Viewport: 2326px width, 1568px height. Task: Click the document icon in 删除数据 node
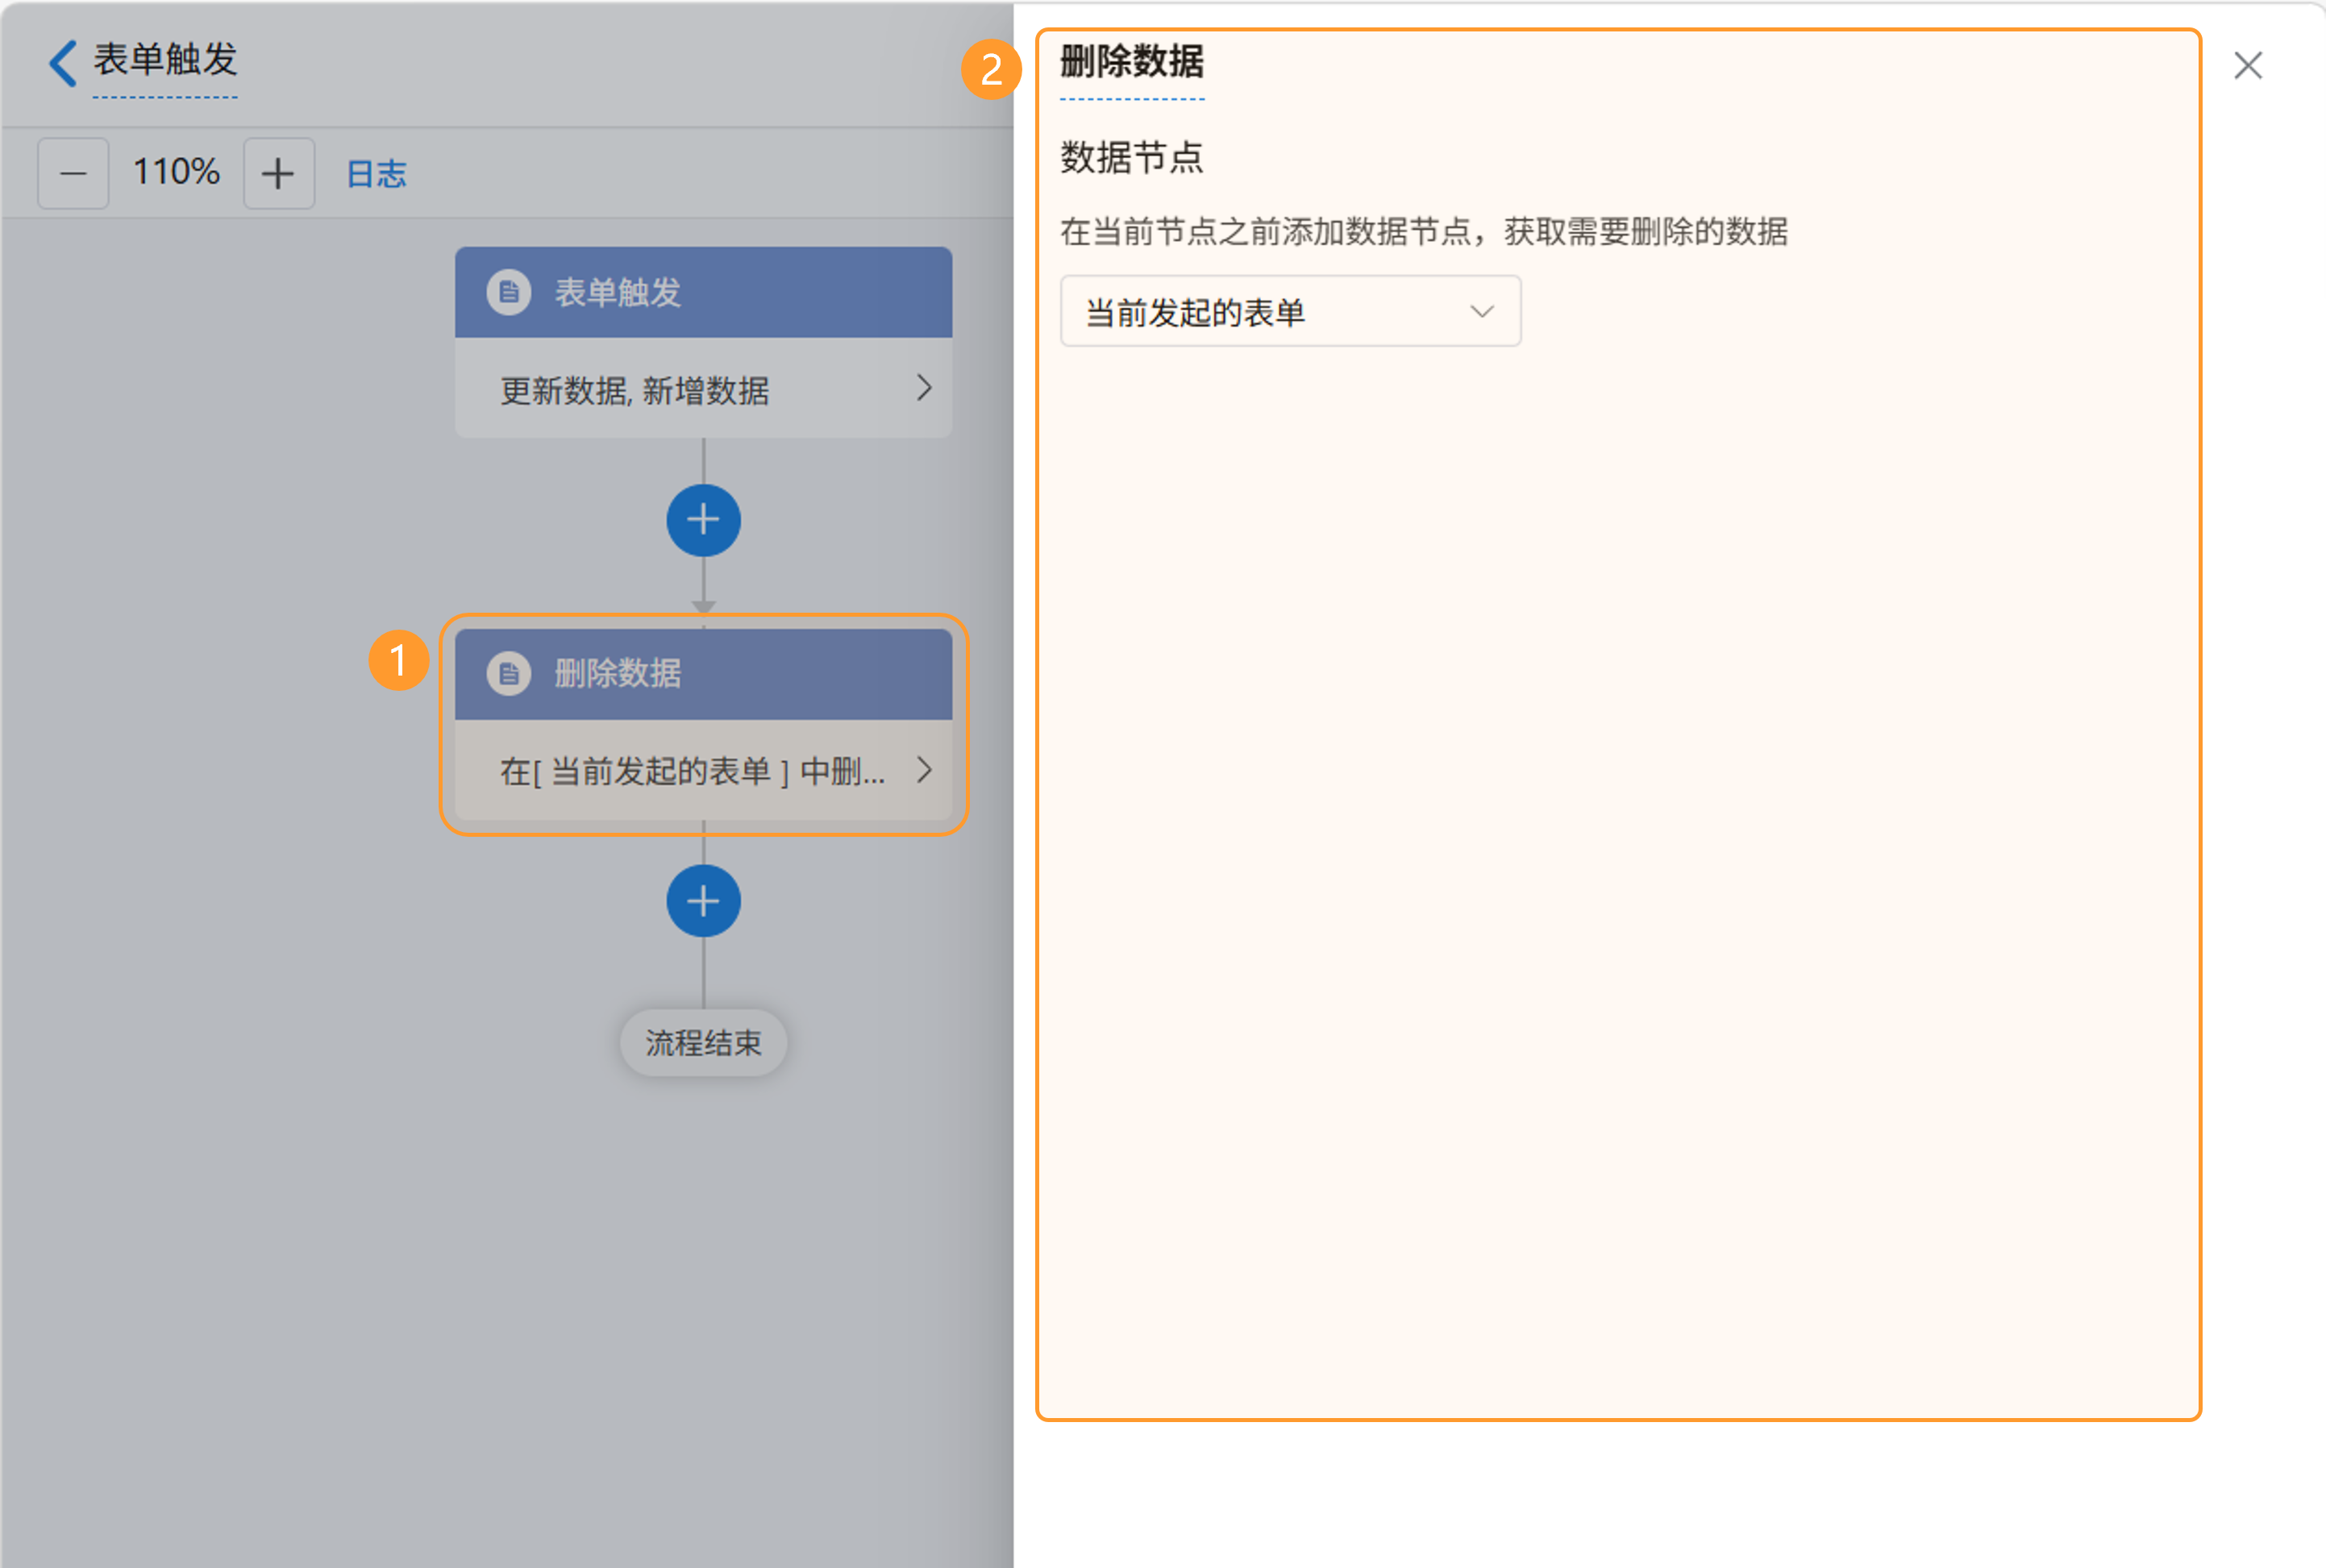click(x=509, y=673)
